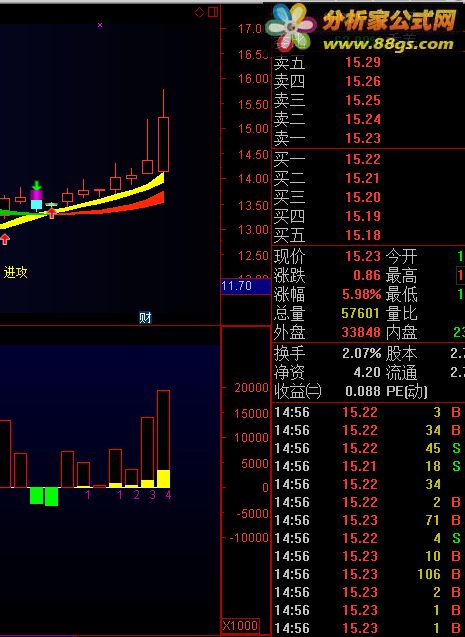Screen dimensions: 465x637
Task: Select the 卖五 ask row at 15.29
Action: pos(369,63)
